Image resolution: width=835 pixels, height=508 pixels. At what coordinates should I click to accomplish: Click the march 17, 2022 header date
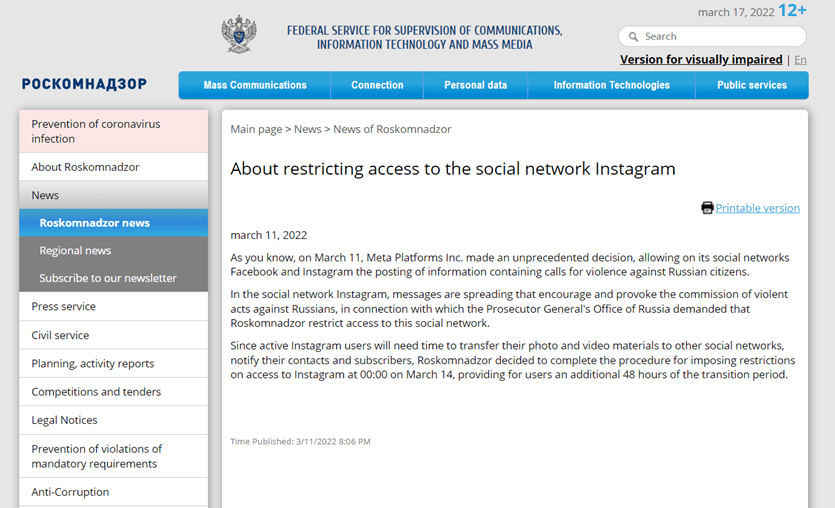(736, 12)
